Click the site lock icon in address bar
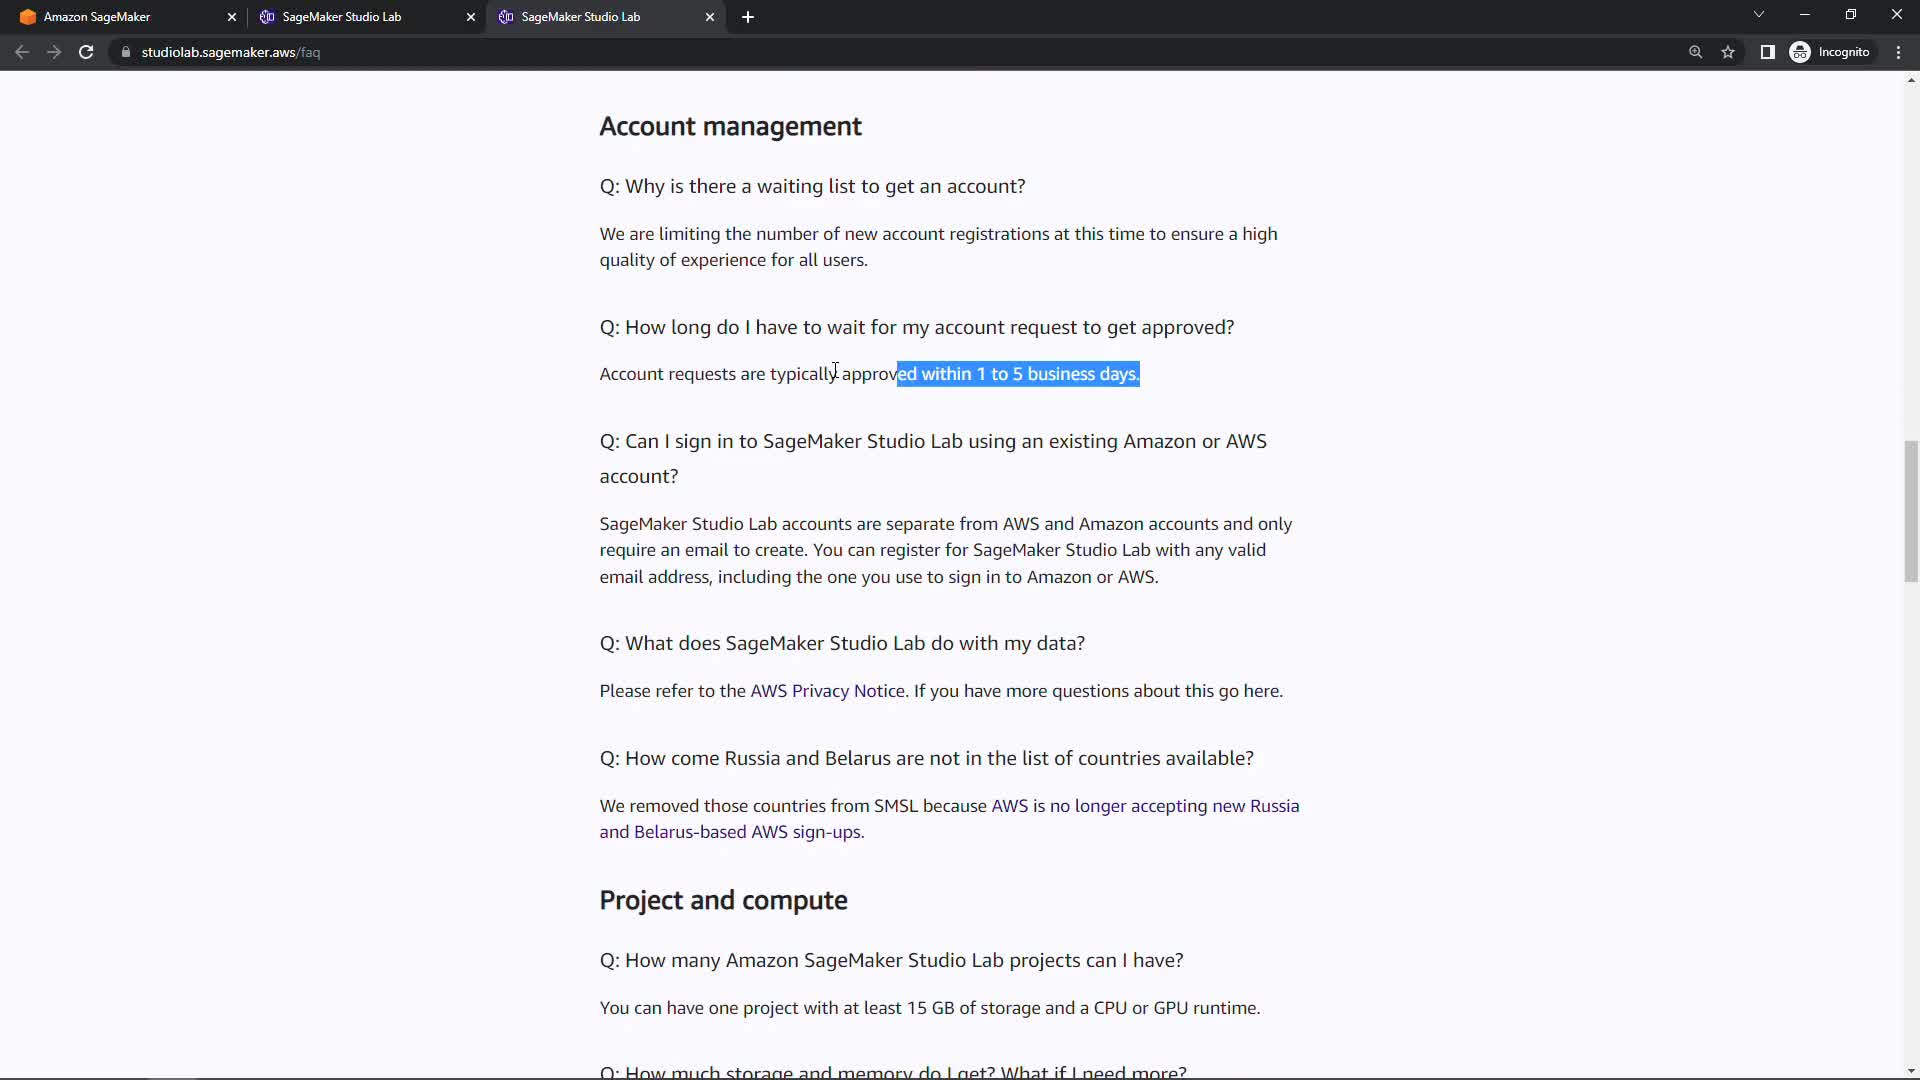1920x1080 pixels. tap(126, 52)
